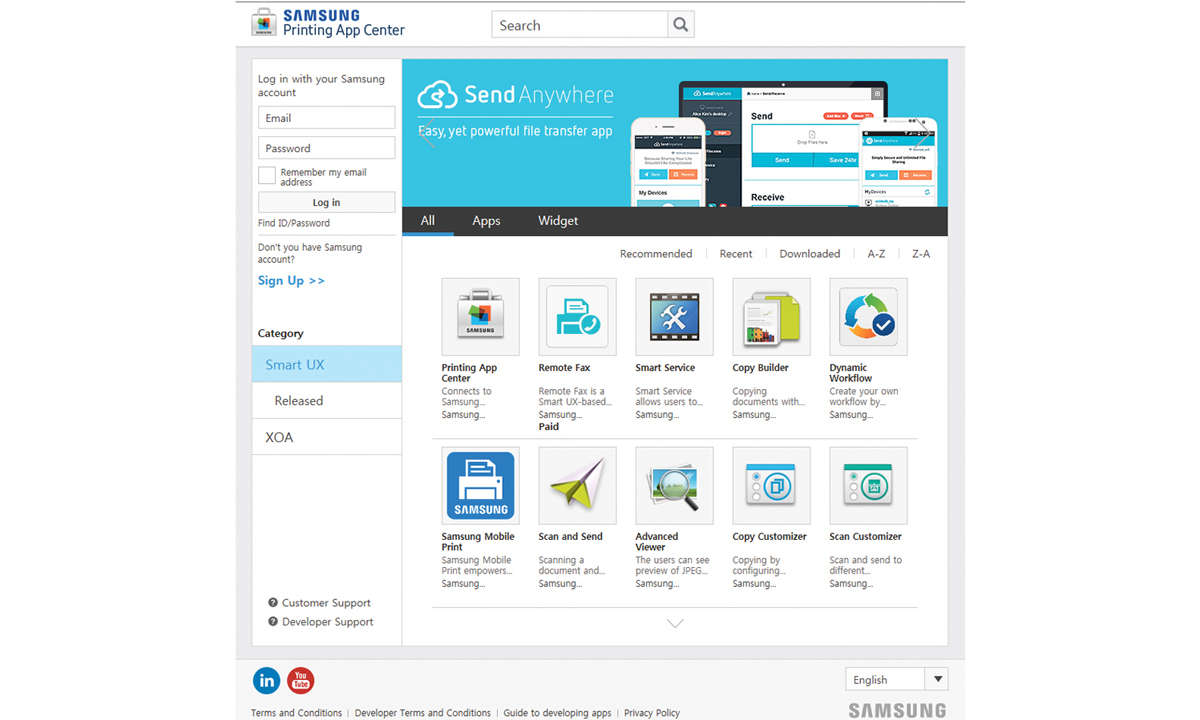Open the Advanced Viewer app icon
This screenshot has width=1200, height=720.
[674, 486]
